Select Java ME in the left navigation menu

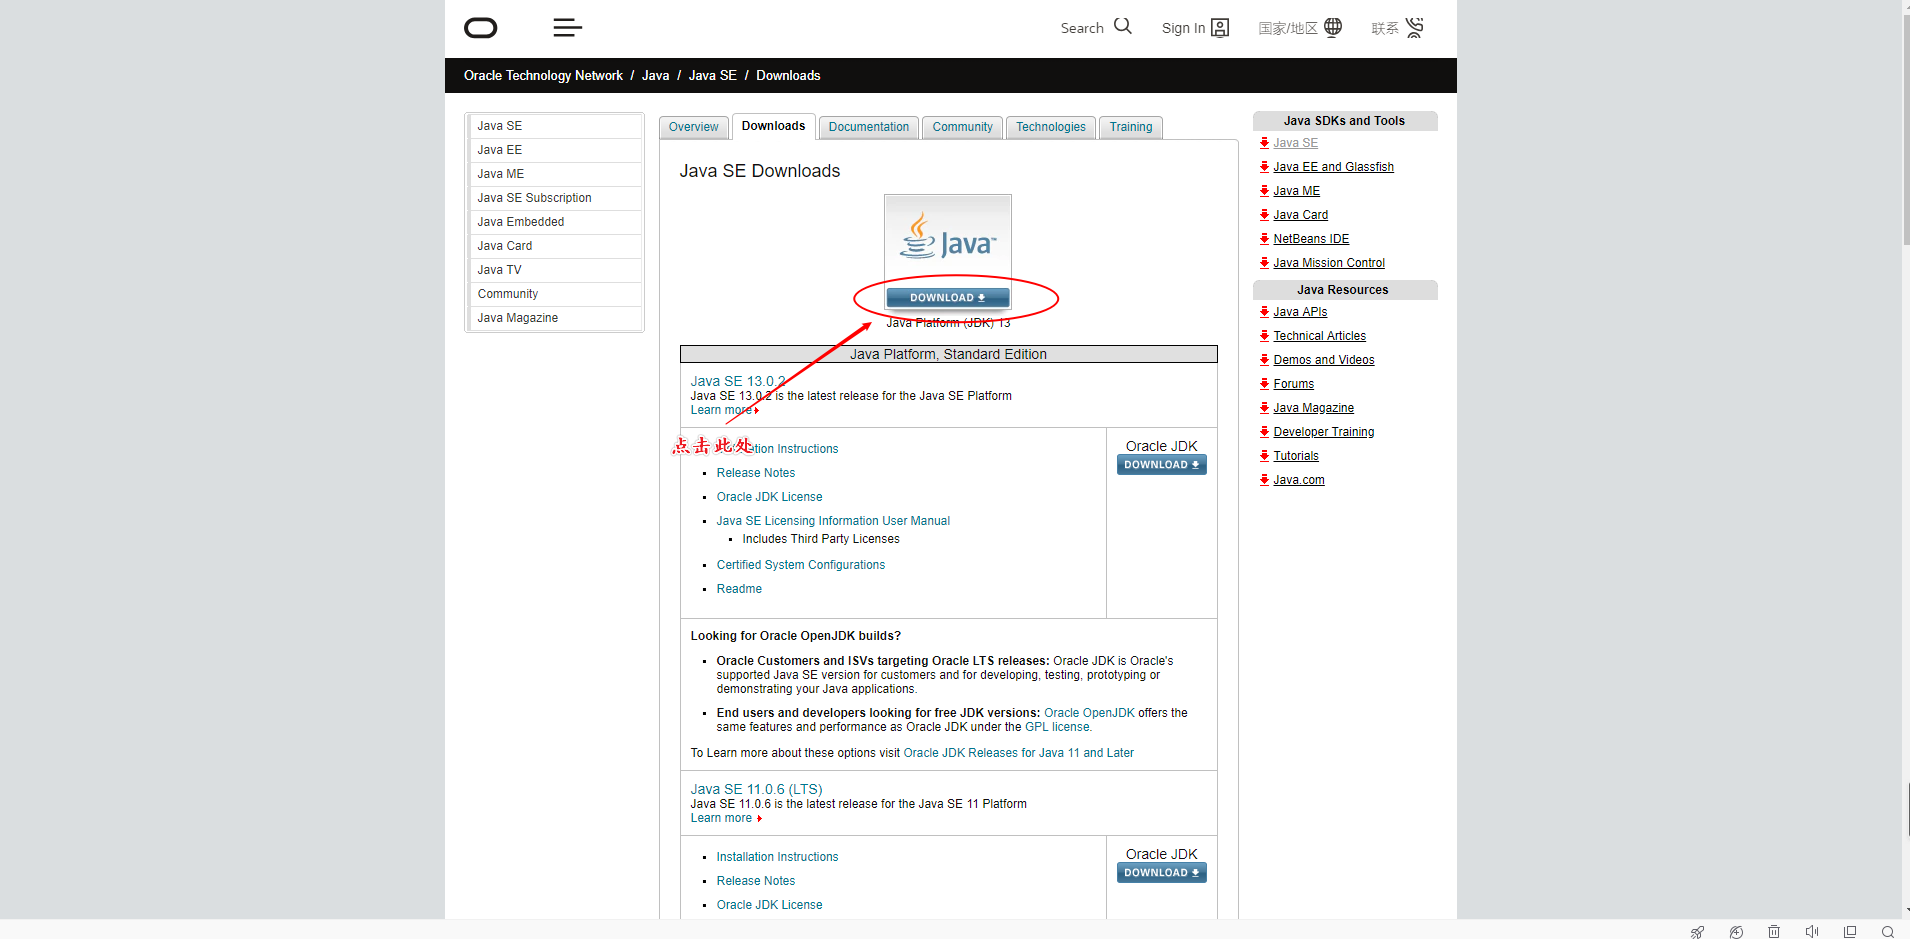coord(555,174)
